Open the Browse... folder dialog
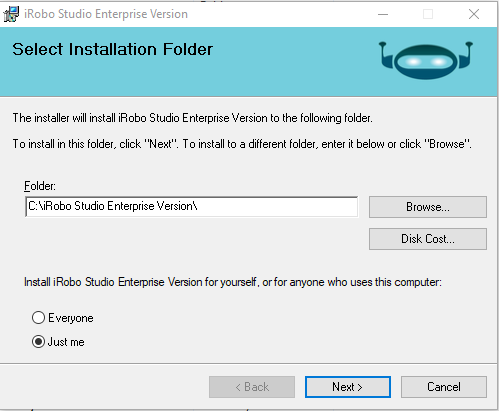This screenshot has height=411, width=499. [x=428, y=207]
